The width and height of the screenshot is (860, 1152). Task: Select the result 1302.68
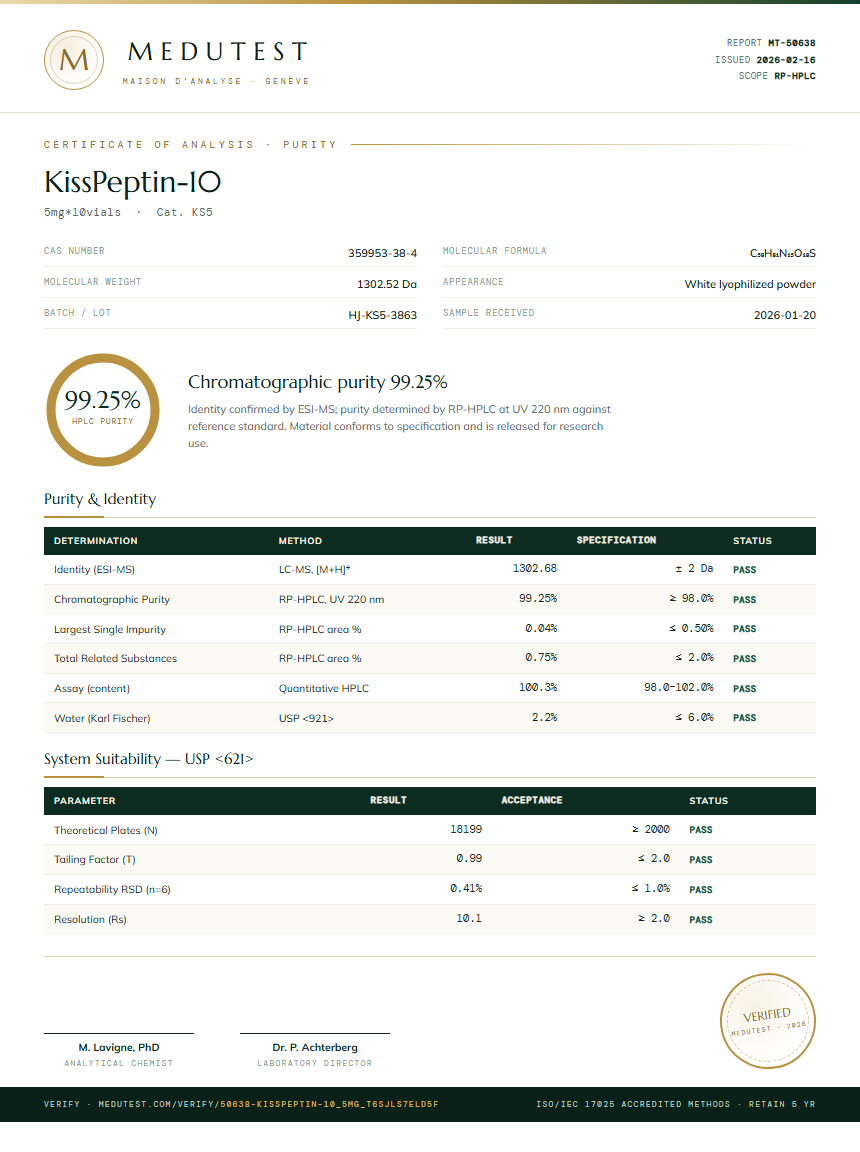coord(535,569)
